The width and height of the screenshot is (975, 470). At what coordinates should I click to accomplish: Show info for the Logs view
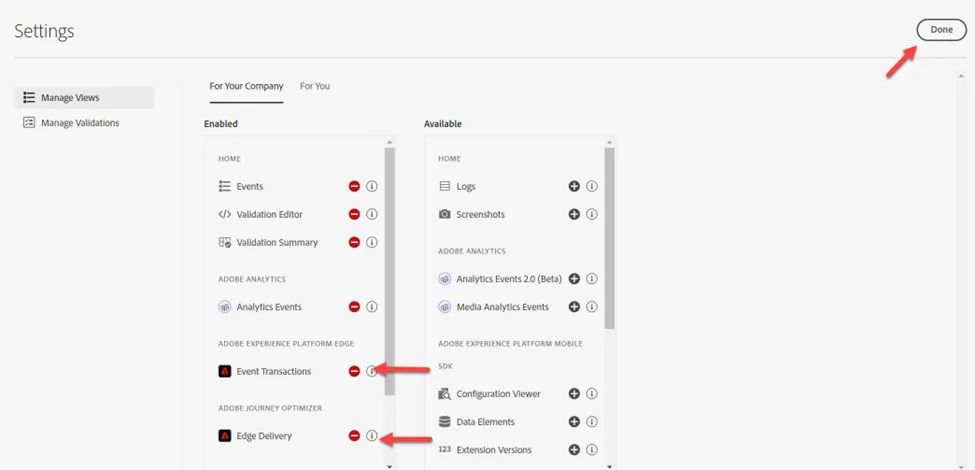tap(592, 187)
